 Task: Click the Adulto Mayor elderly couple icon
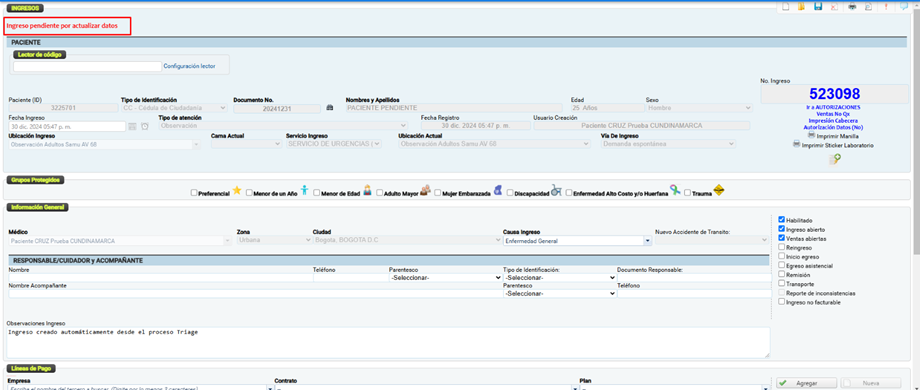pos(425,191)
